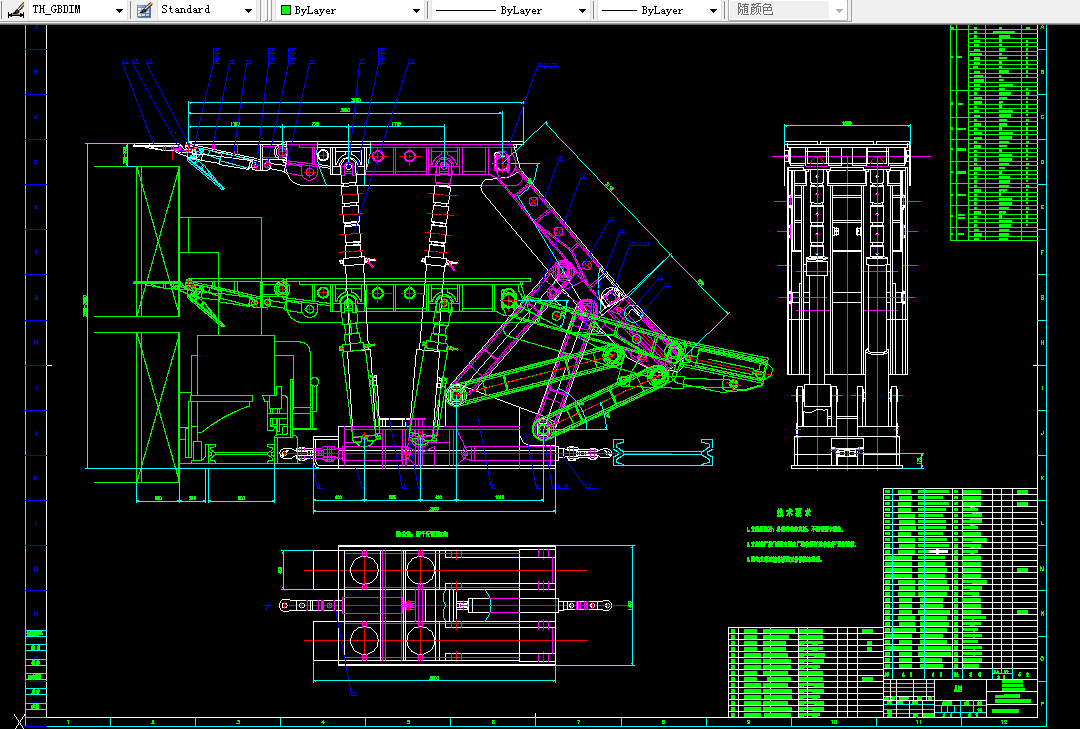Viewport: 1080px width, 729px height.
Task: Expand the ByLayer linetype dropdown
Action: point(510,10)
